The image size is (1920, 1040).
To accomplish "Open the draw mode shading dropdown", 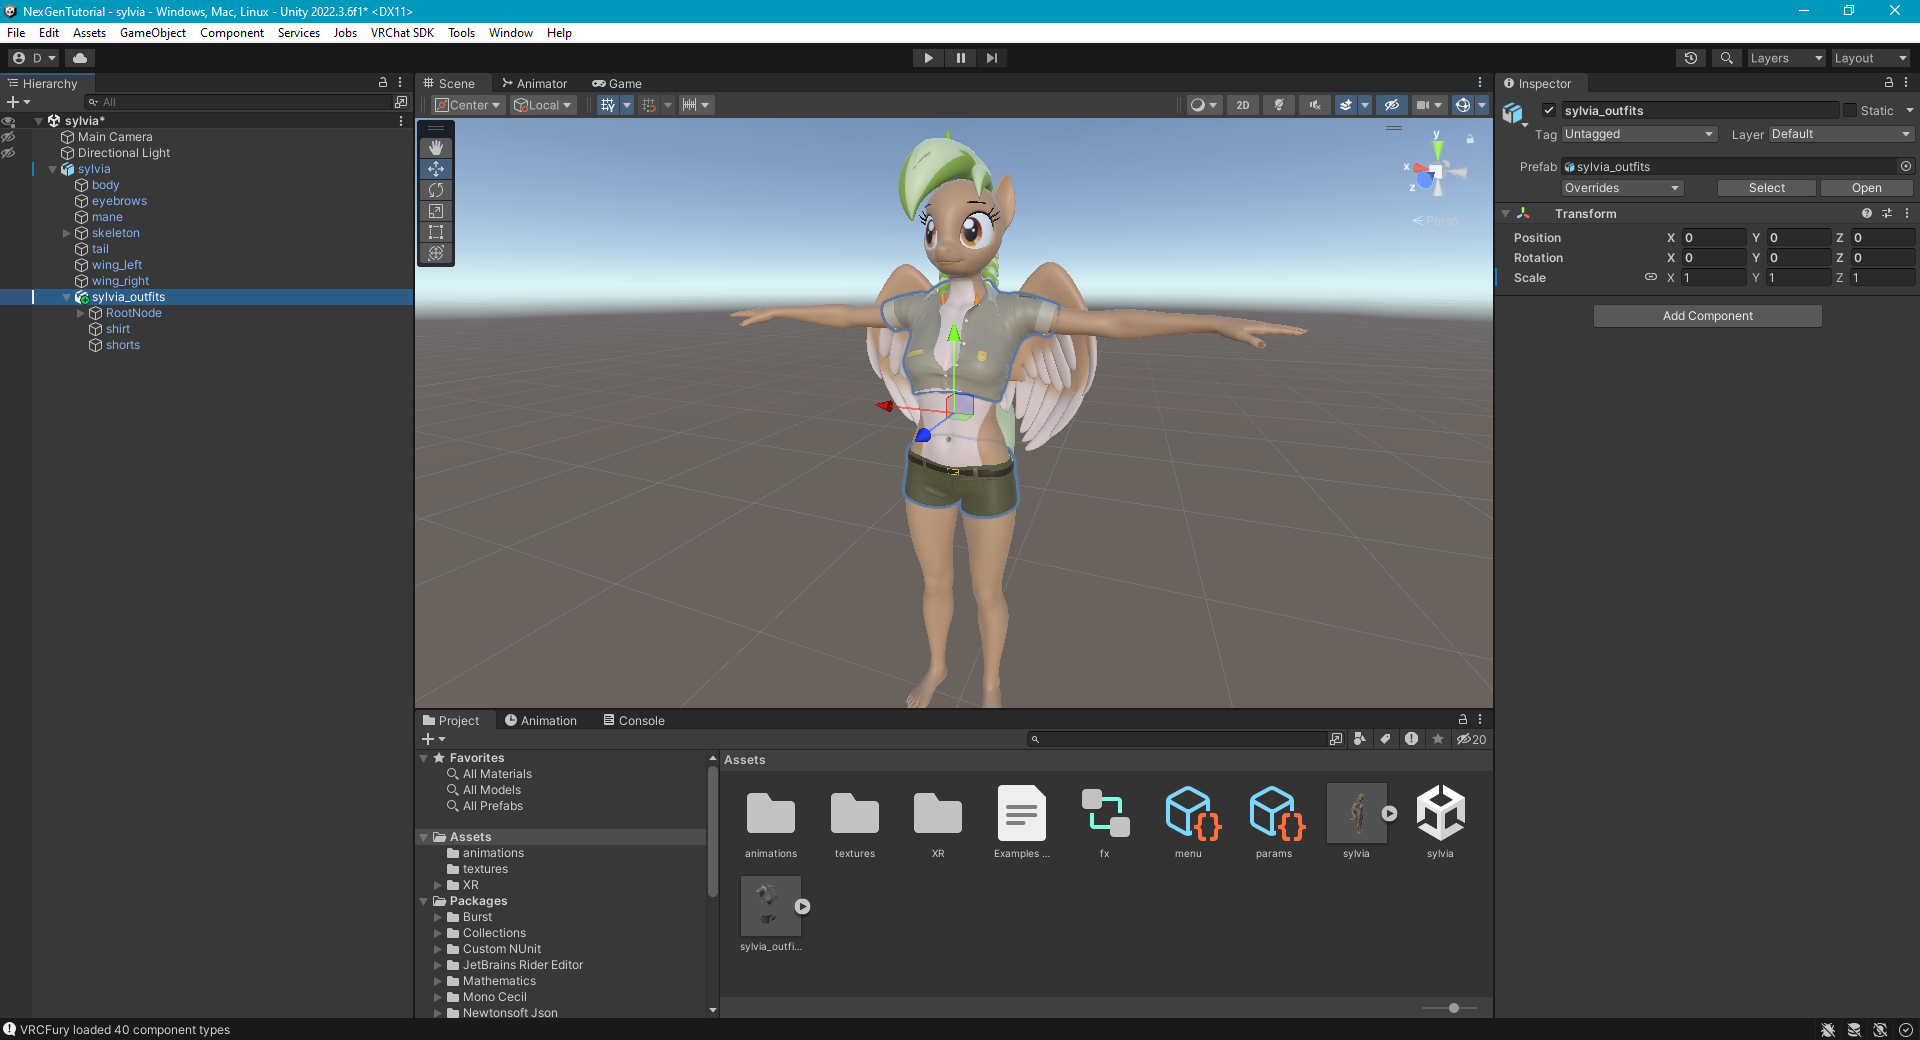I will [1203, 105].
